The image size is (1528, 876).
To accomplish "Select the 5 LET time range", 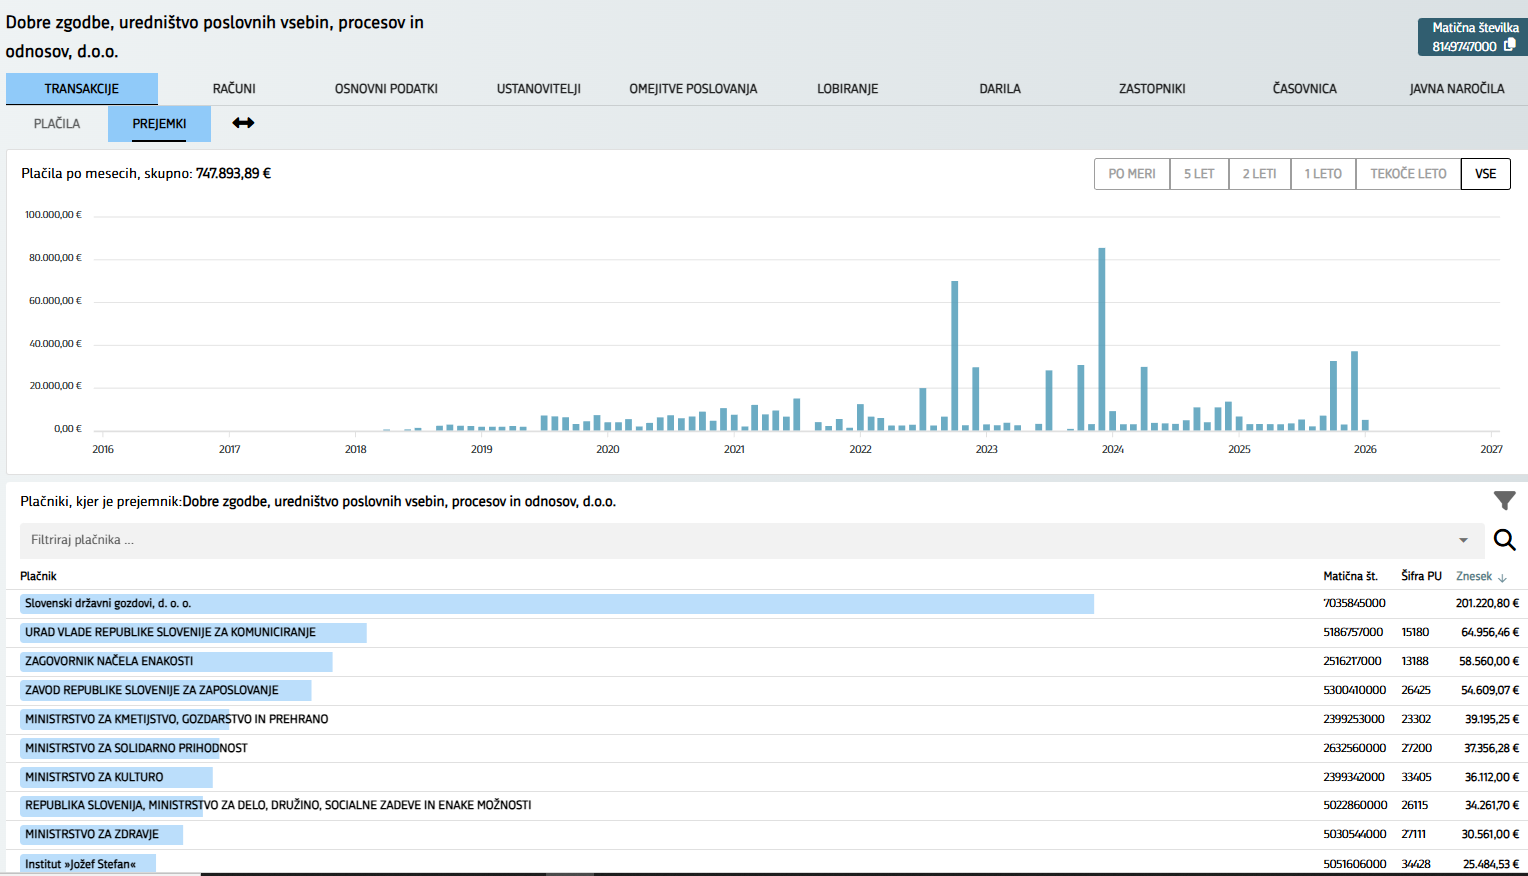I will 1198,174.
